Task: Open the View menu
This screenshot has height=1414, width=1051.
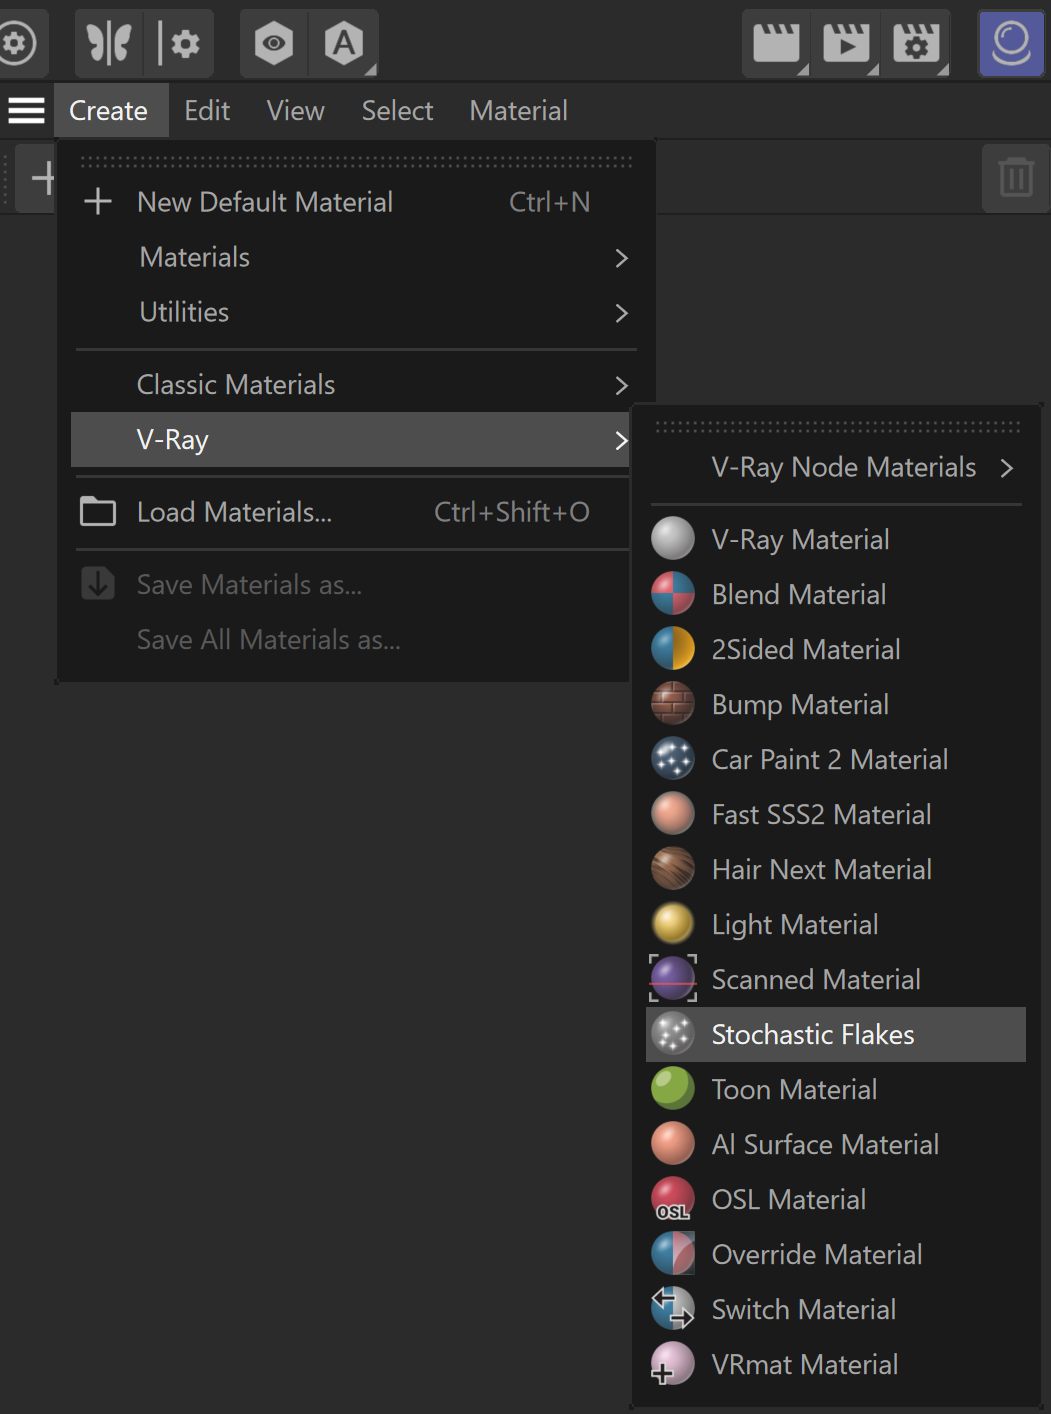Action: point(296,110)
